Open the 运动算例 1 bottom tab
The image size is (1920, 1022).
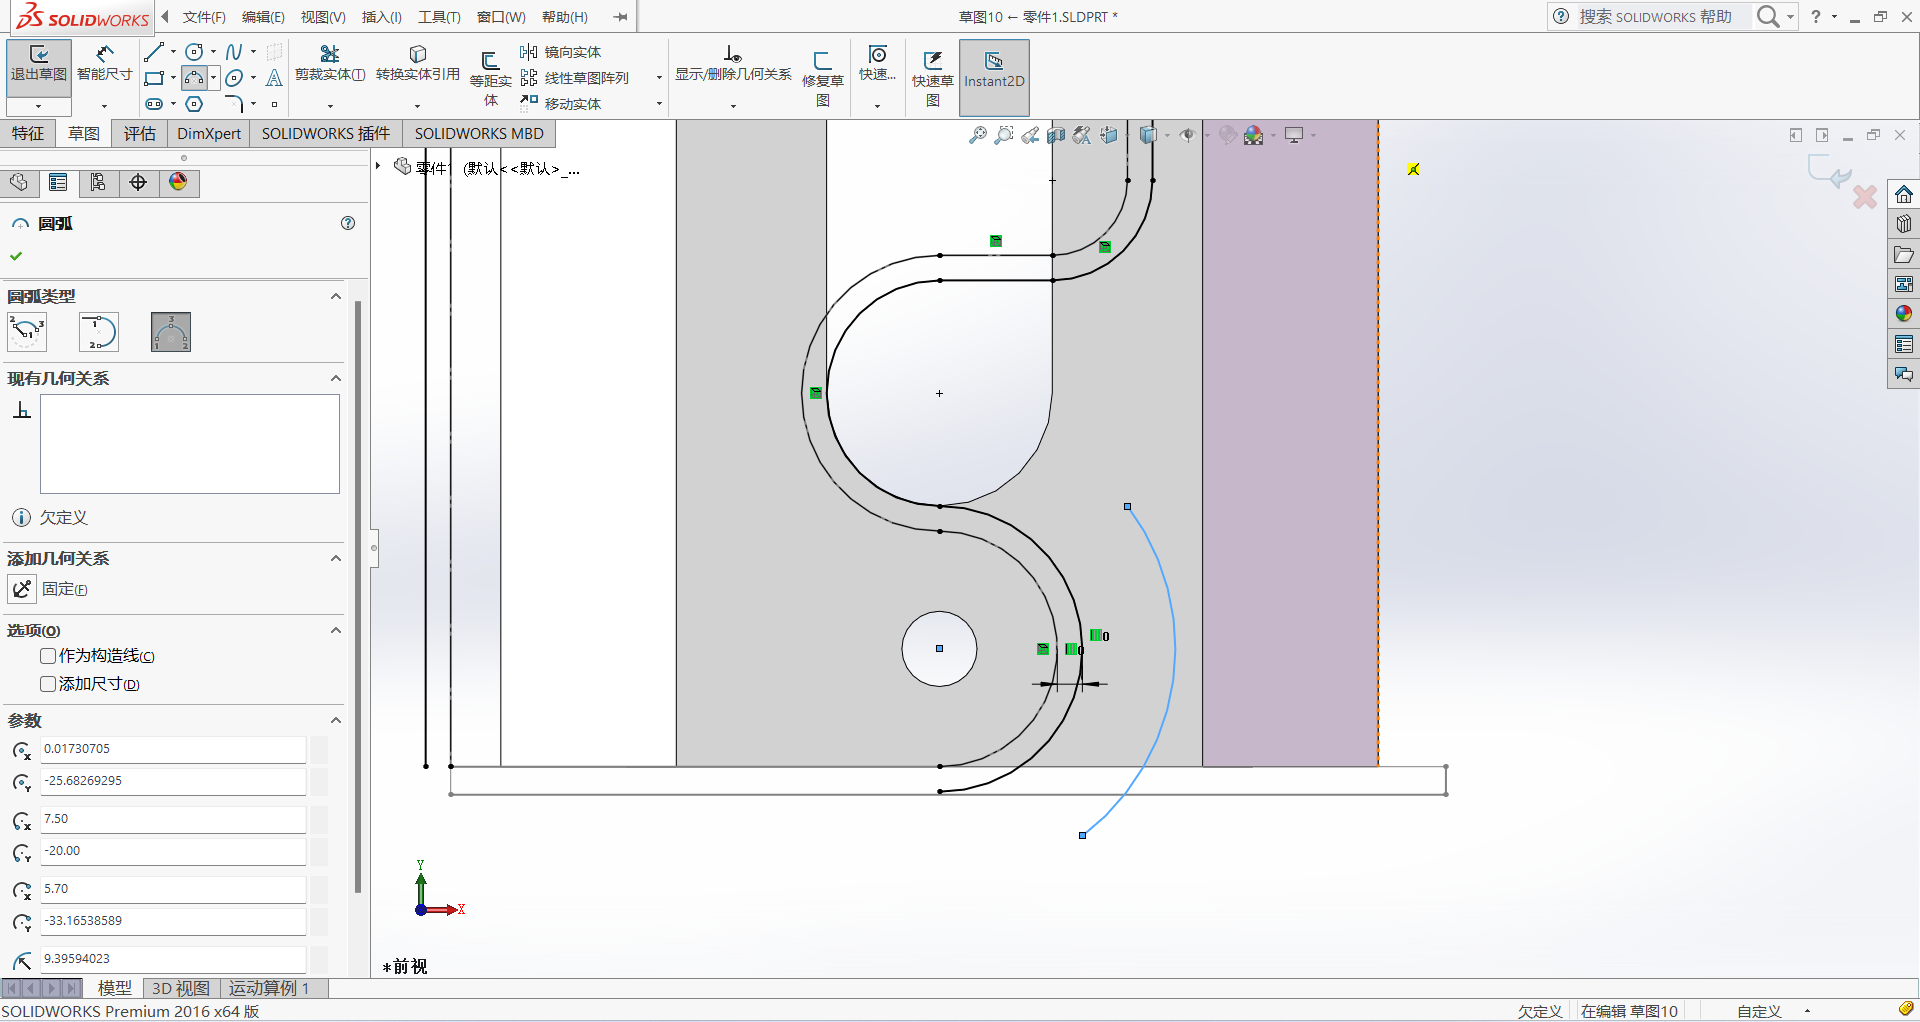269,988
